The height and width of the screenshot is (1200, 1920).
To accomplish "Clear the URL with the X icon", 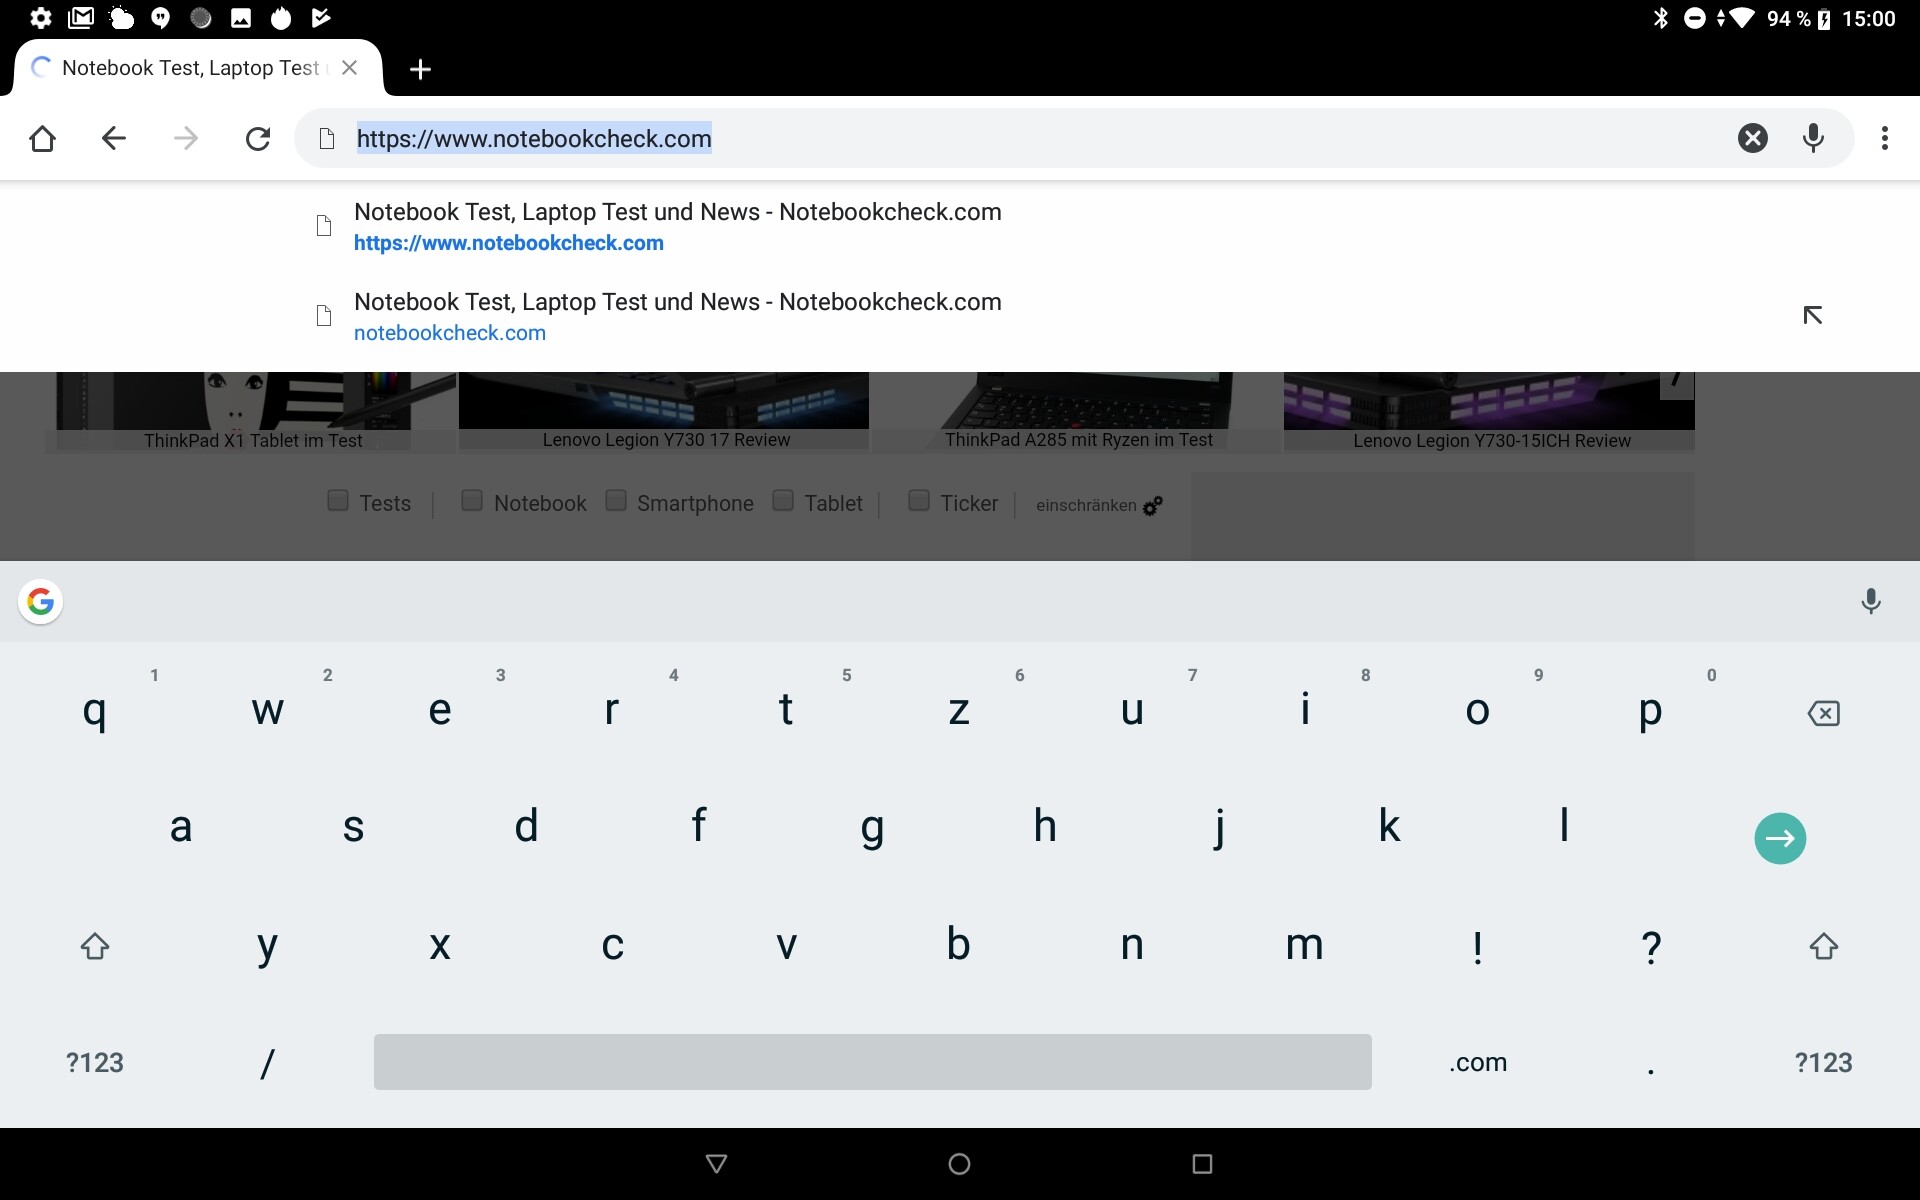I will 1752,138.
